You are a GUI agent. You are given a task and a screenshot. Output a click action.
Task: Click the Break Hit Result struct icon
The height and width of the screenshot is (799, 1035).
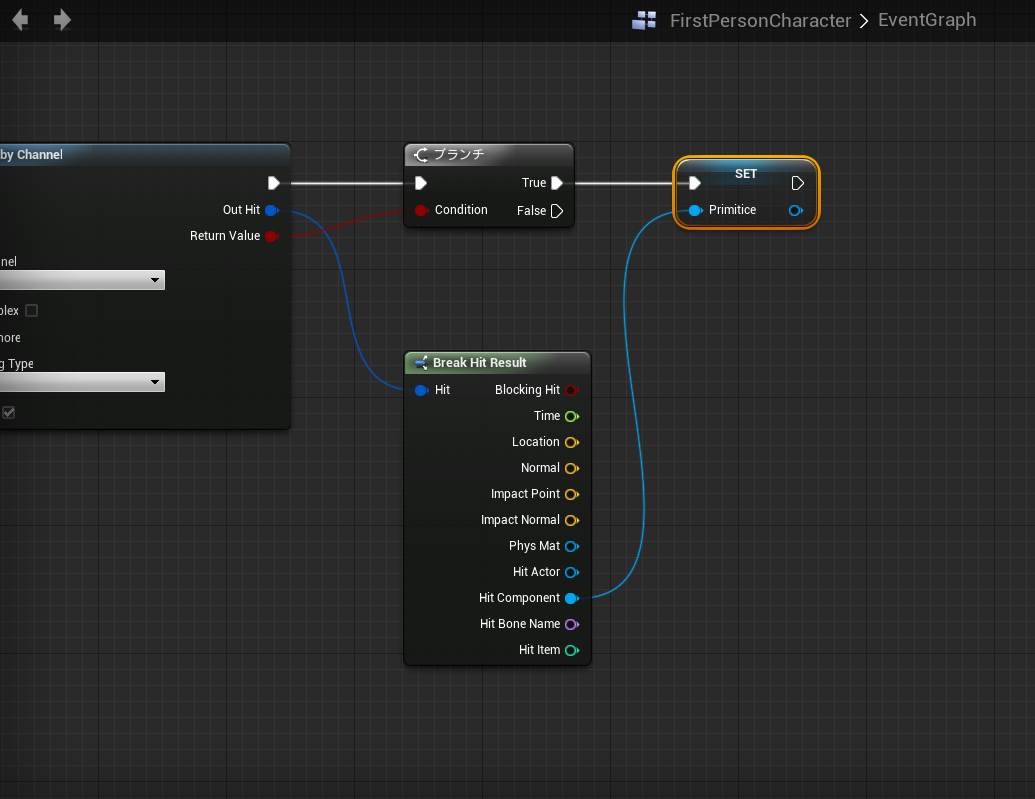[x=420, y=363]
